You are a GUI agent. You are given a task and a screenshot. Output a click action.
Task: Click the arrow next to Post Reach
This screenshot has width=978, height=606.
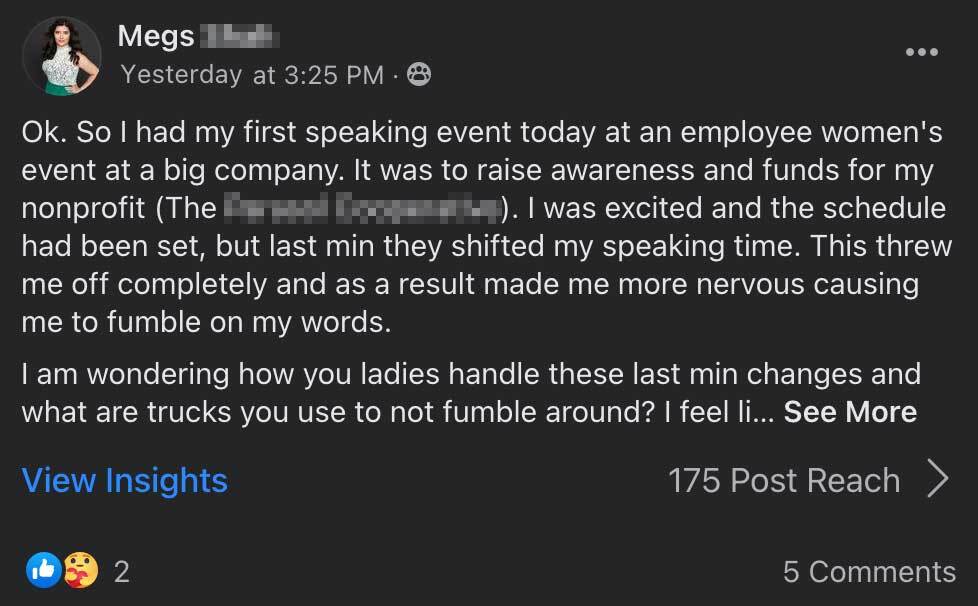click(x=937, y=480)
